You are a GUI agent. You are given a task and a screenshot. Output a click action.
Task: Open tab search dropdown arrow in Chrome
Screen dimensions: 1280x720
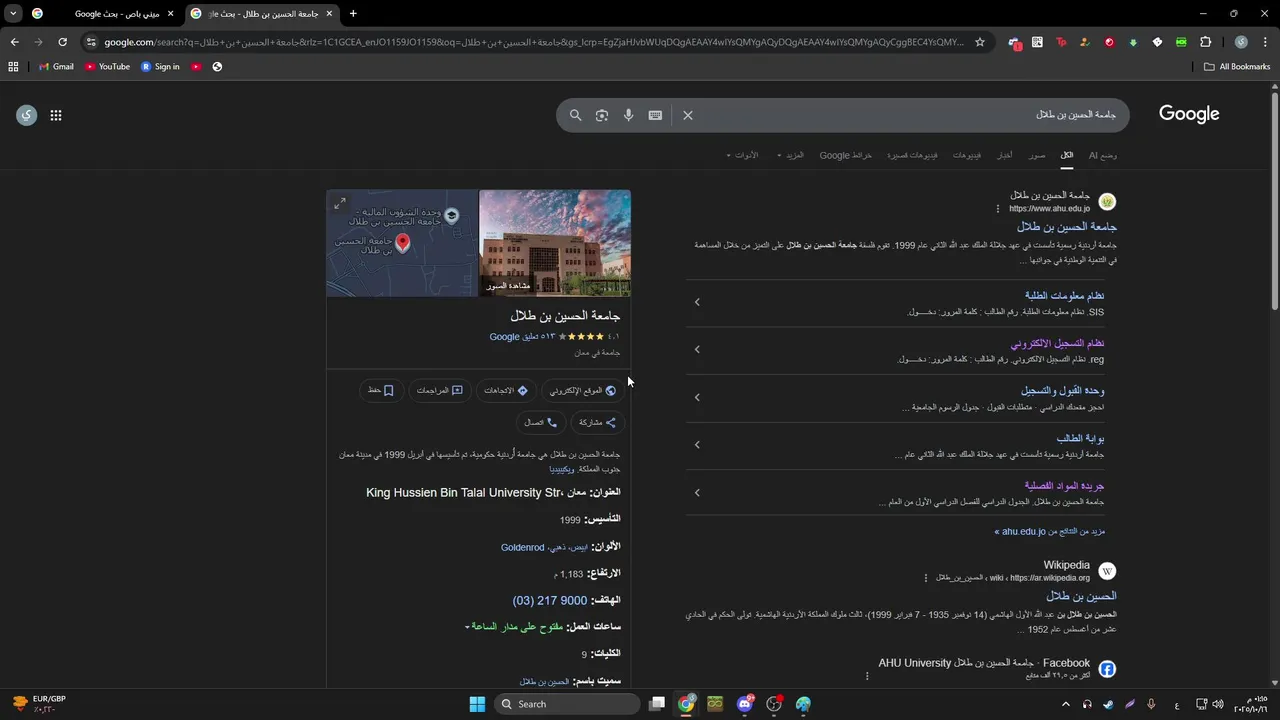point(13,13)
